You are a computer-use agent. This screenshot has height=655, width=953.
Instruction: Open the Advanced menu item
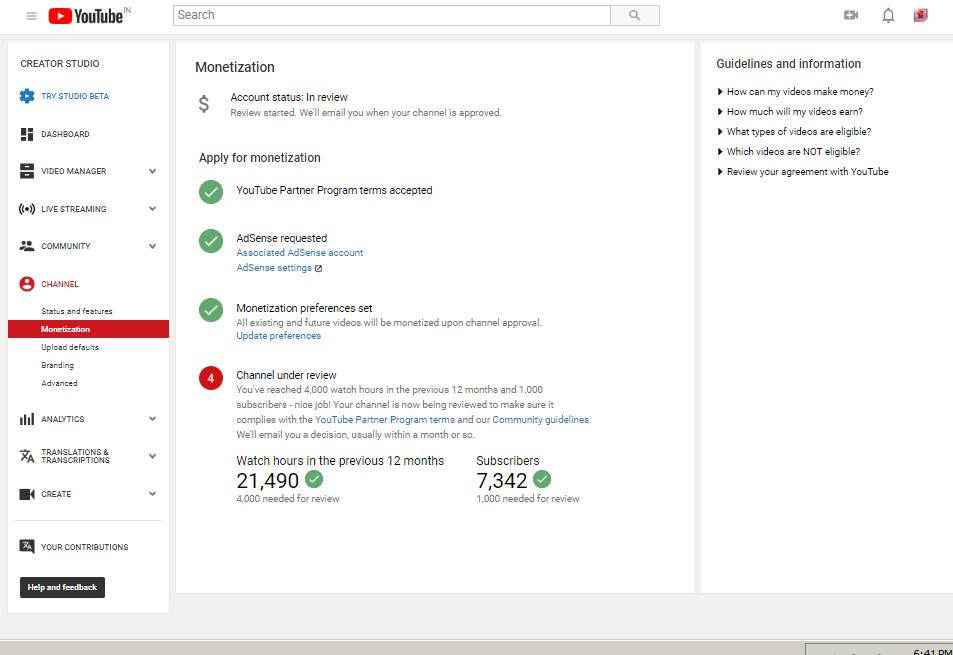click(59, 383)
